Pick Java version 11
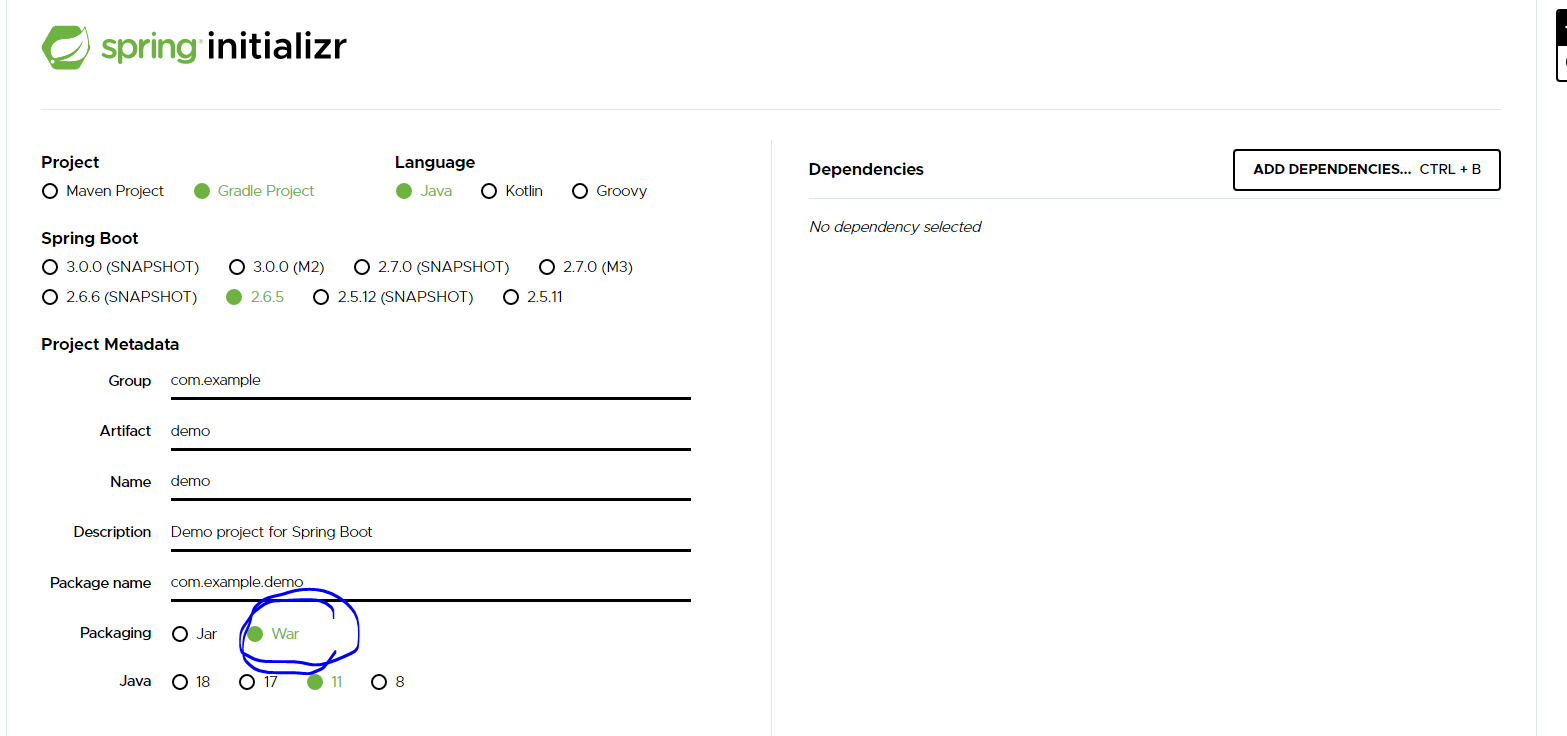 315,682
